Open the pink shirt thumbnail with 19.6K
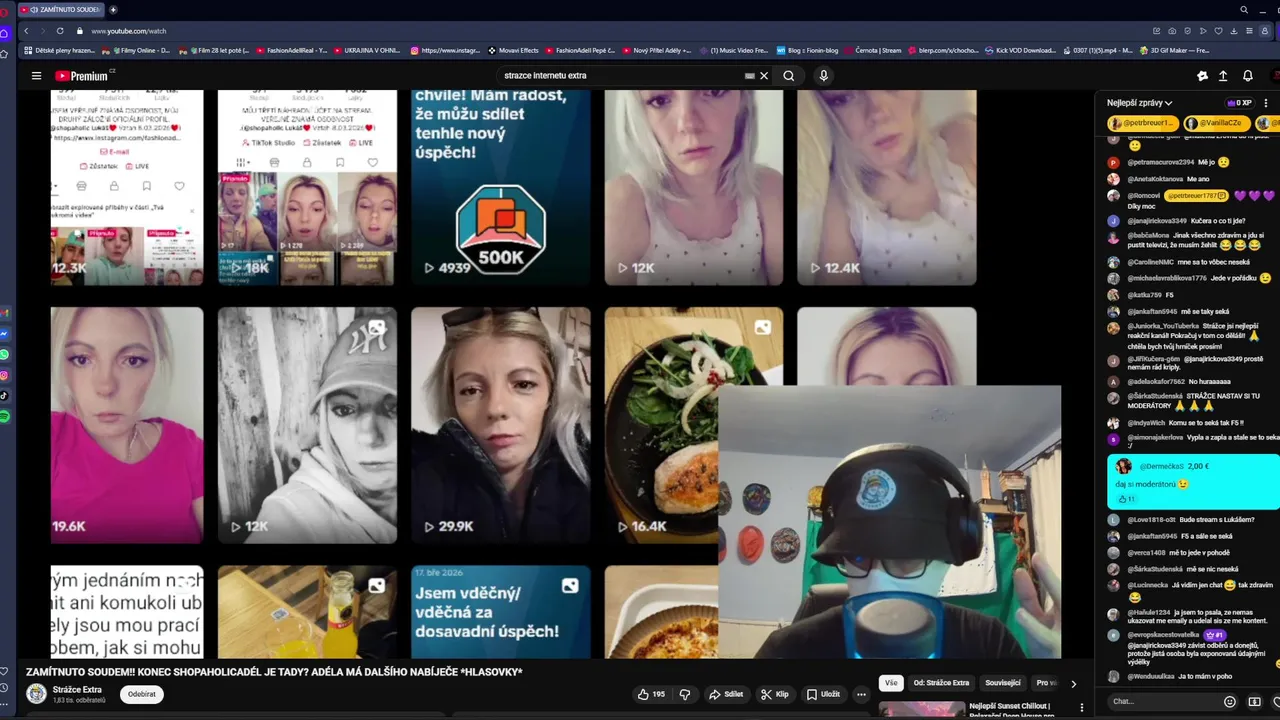The height and width of the screenshot is (720, 1280). click(x=127, y=425)
